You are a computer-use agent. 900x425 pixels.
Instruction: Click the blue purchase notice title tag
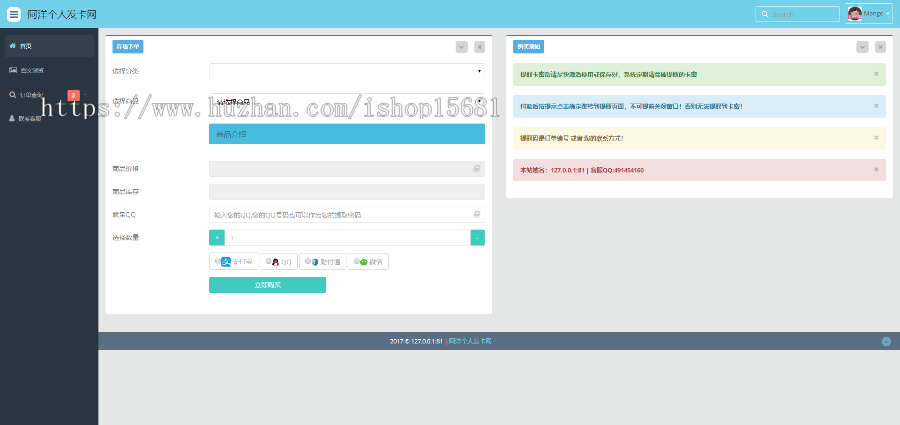[x=528, y=47]
